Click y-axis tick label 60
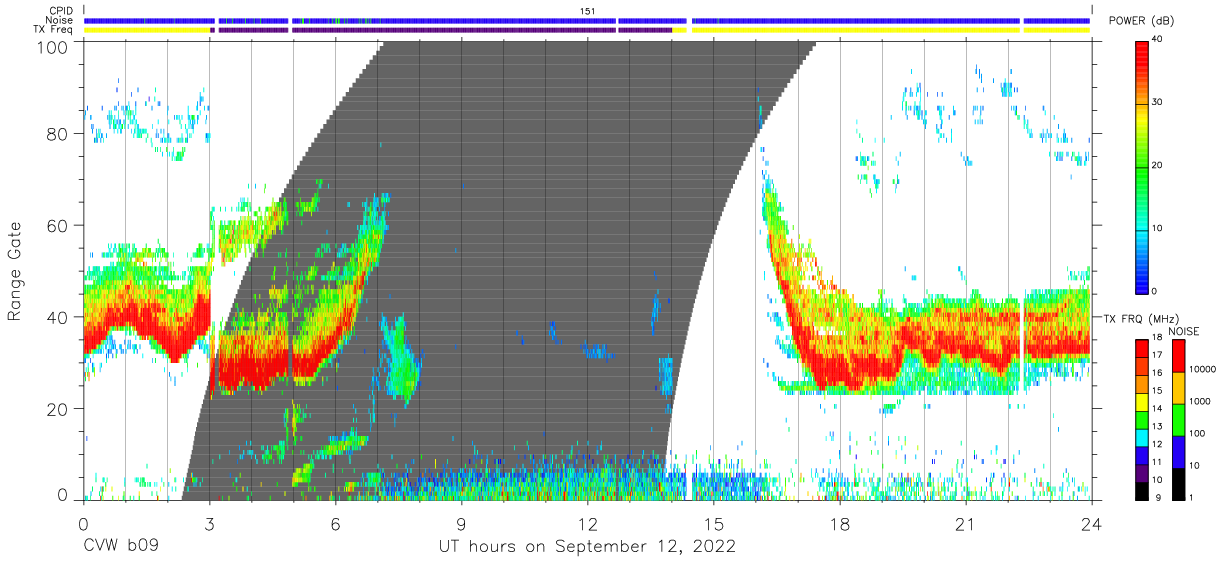The height and width of the screenshot is (567, 1228). (x=58, y=227)
